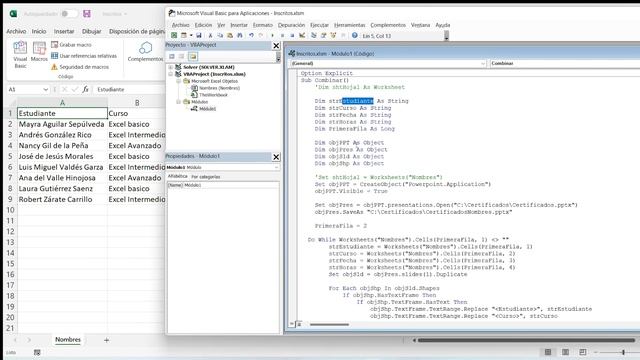This screenshot has width=640, height=360.
Task: Click the View Microsoft Excel toolbar icon
Action: [174, 36]
